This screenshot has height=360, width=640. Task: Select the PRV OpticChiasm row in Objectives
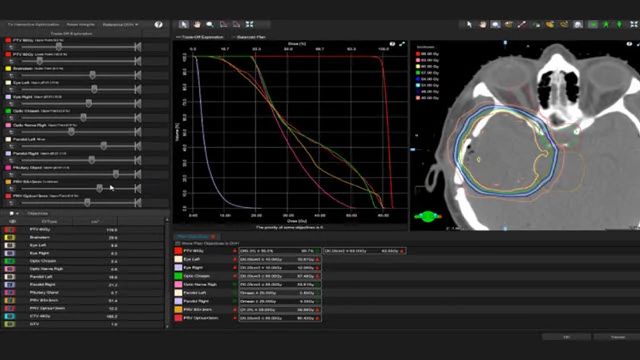[x=83, y=308]
